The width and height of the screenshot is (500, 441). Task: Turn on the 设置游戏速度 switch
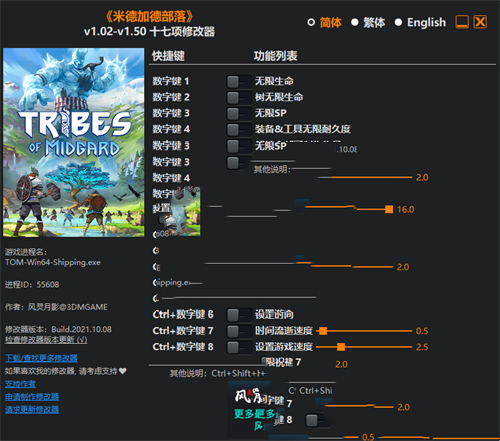239,347
